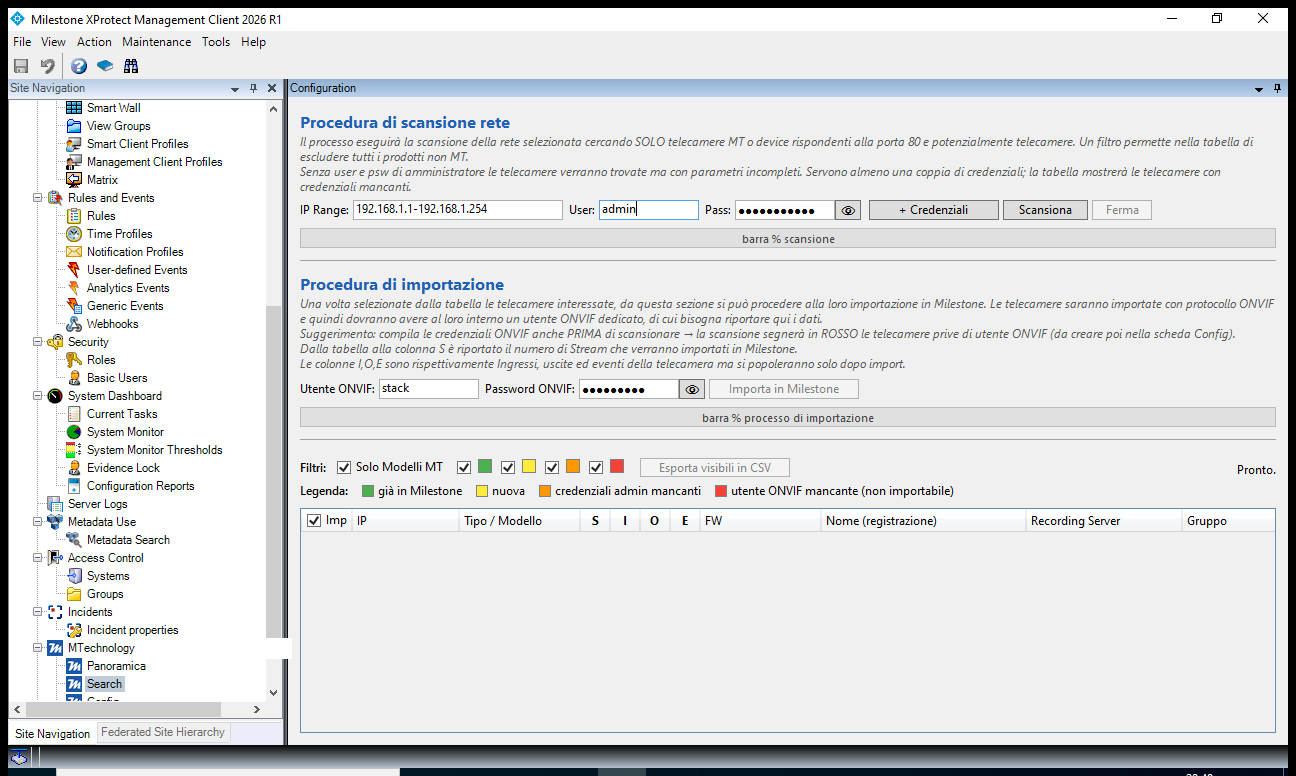Click the Time Profiles clock icon
Image resolution: width=1296 pixels, height=776 pixels.
click(x=74, y=234)
